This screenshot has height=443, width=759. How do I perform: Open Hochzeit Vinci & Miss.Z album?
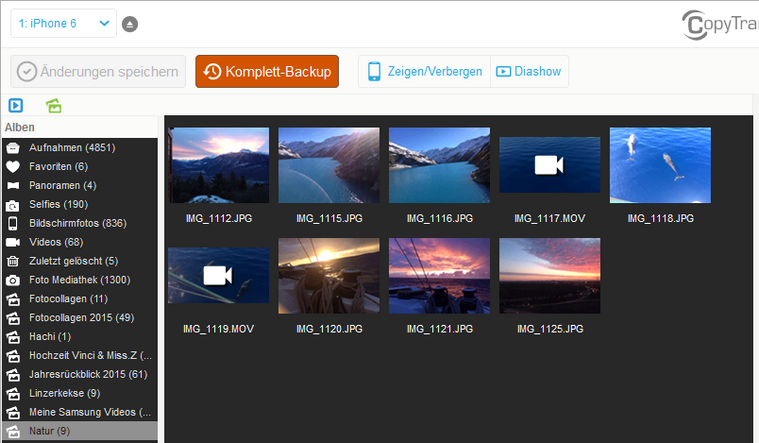(x=80, y=355)
